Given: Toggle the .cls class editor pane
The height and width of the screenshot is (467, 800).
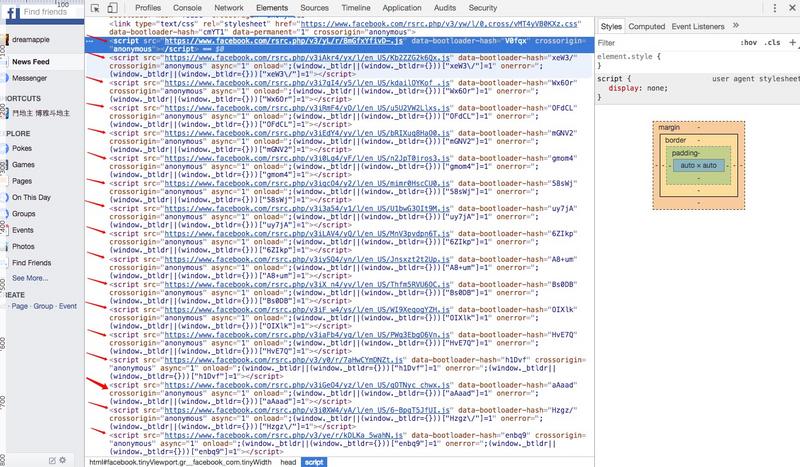Looking at the screenshot, I should click(772, 42).
